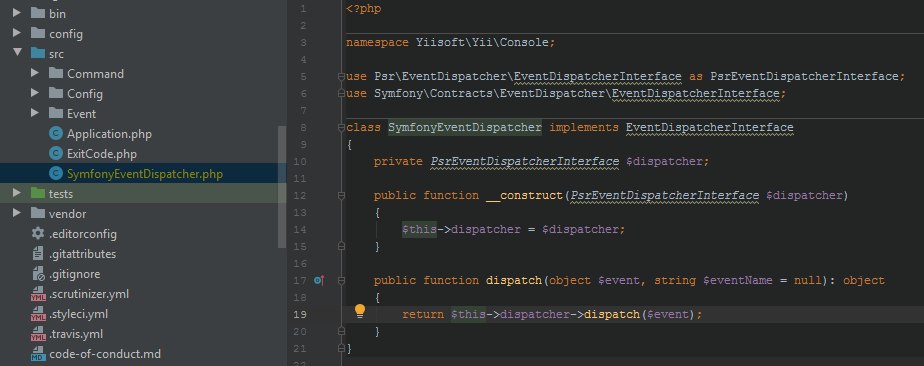
Task: Click the ExitCode.php class icon
Action: tap(56, 154)
